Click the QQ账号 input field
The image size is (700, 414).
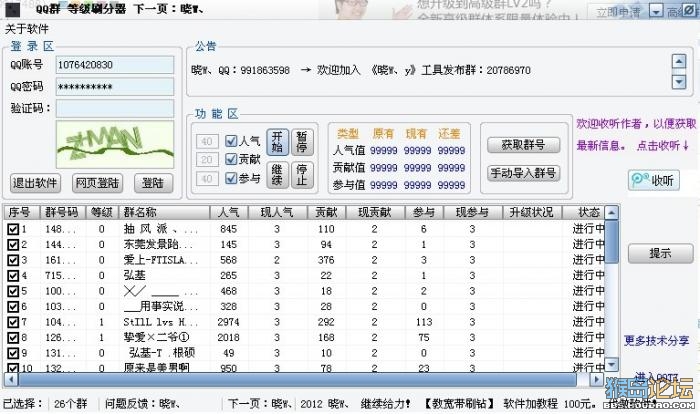115,65
